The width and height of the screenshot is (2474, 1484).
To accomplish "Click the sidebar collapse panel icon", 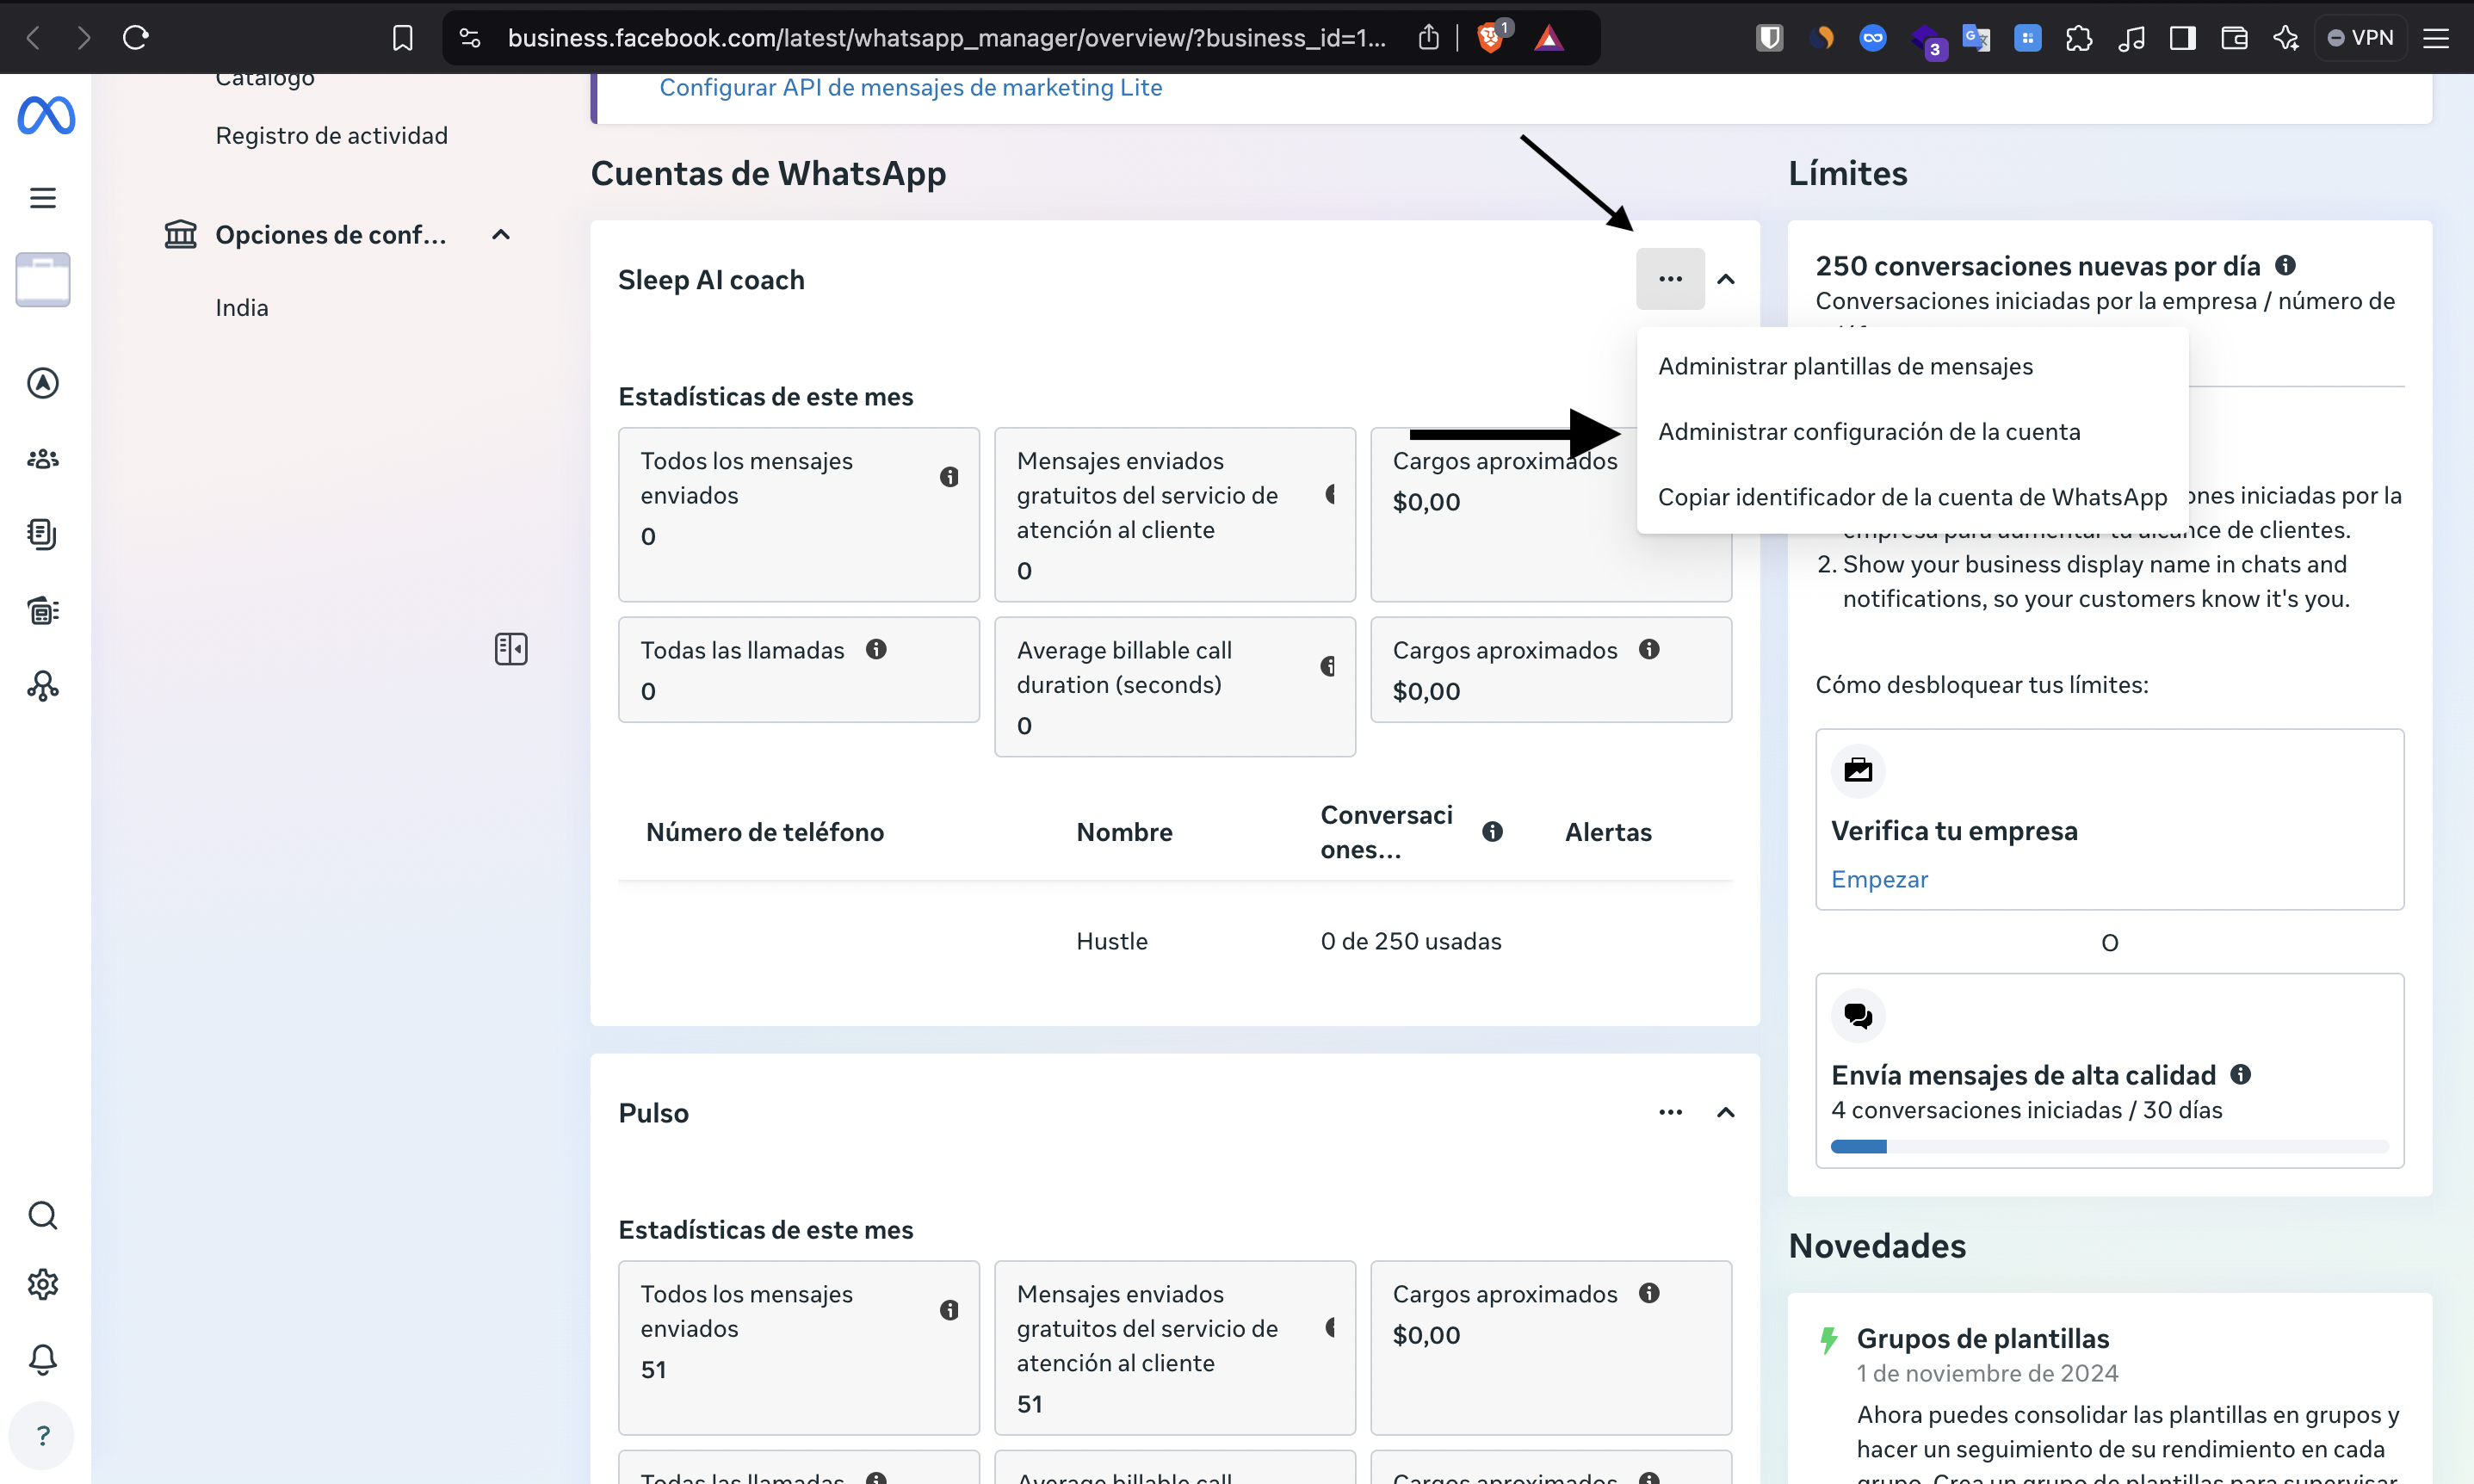I will pyautogui.click(x=511, y=649).
